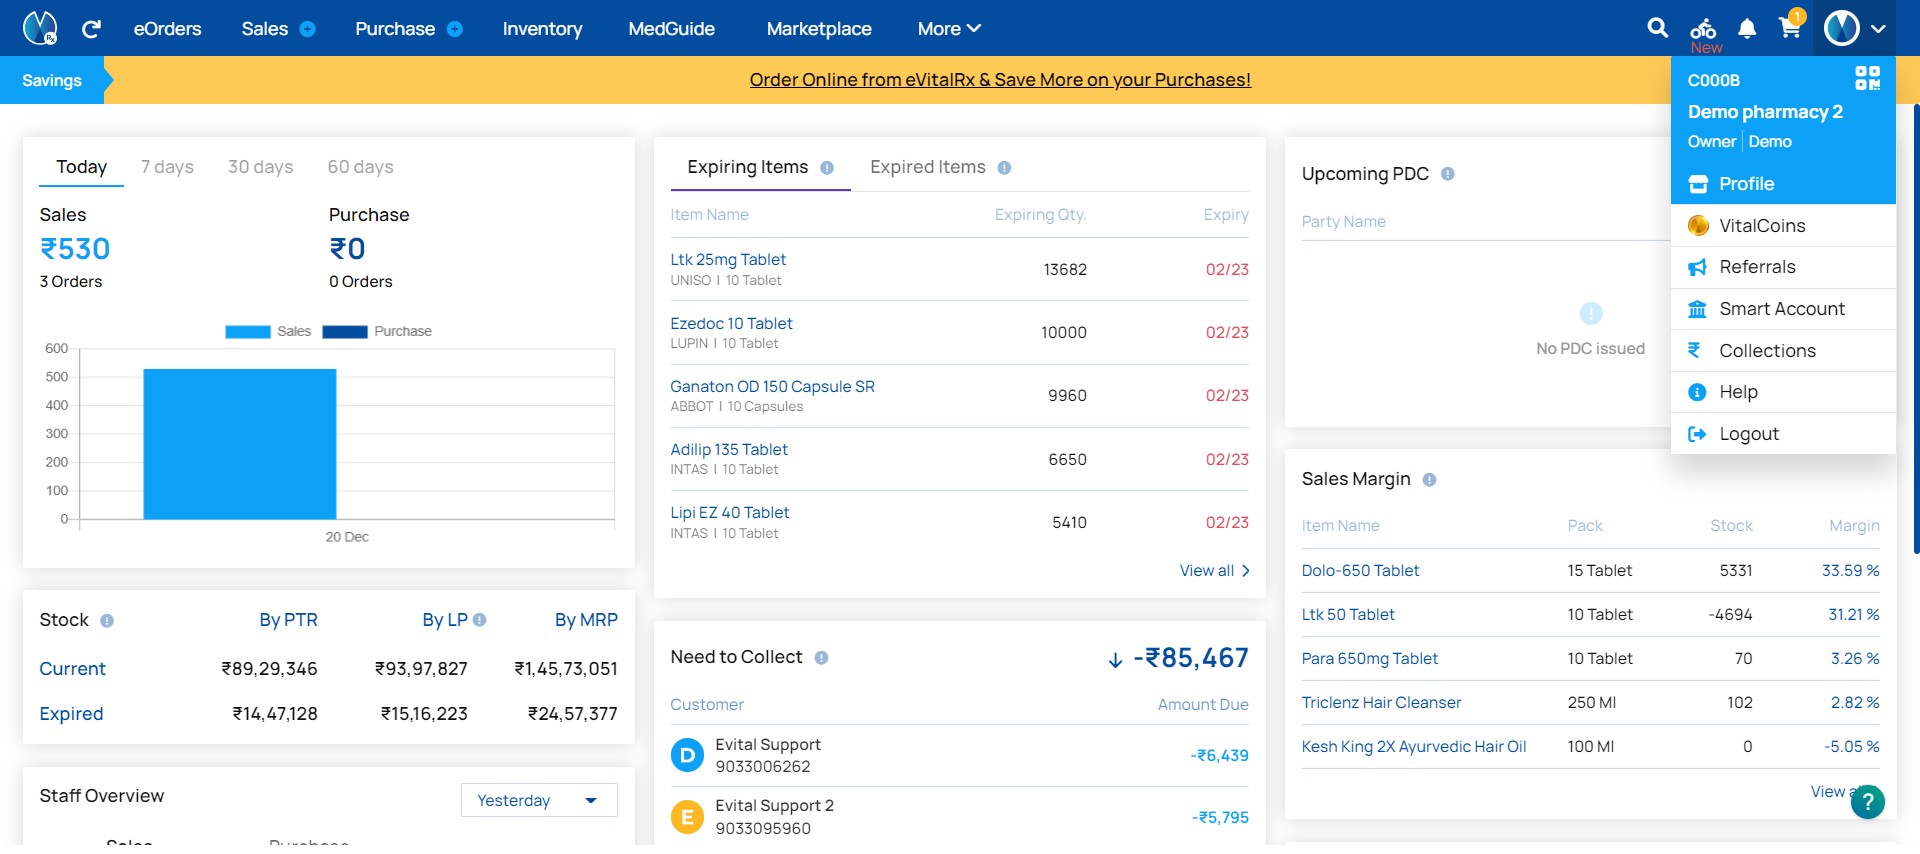This screenshot has height=854, width=1920.
Task: Click the profile avatar in navbar
Action: point(1841,28)
